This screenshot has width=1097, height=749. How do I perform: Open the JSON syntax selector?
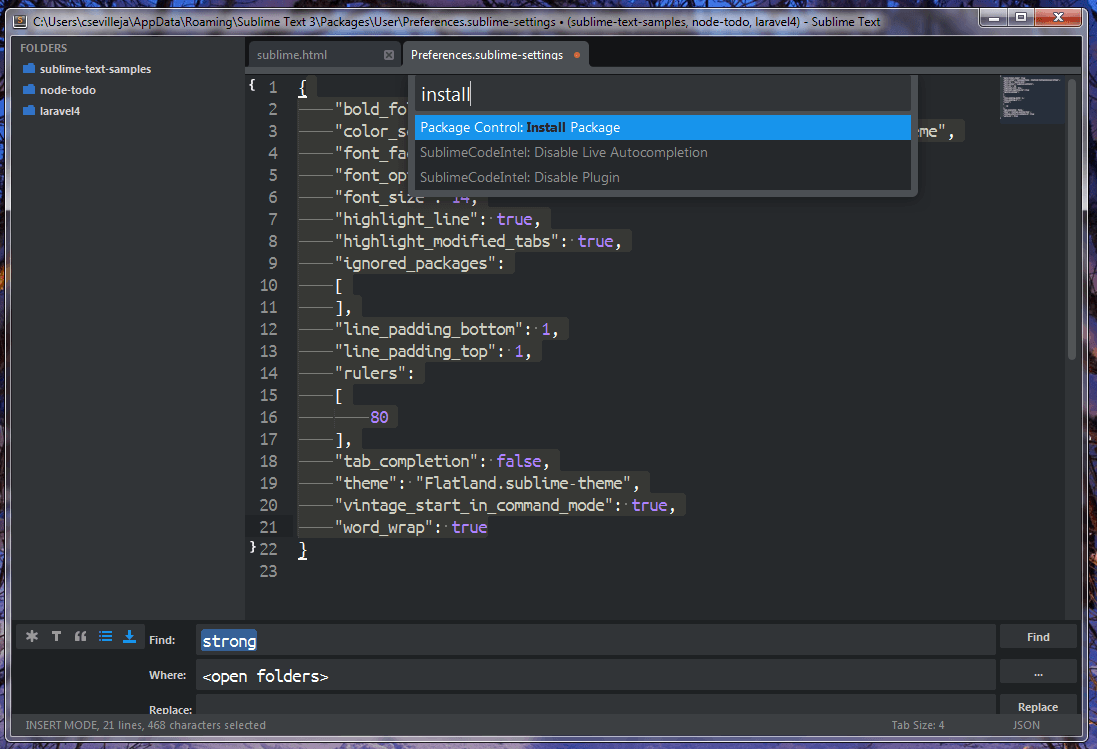(1026, 725)
